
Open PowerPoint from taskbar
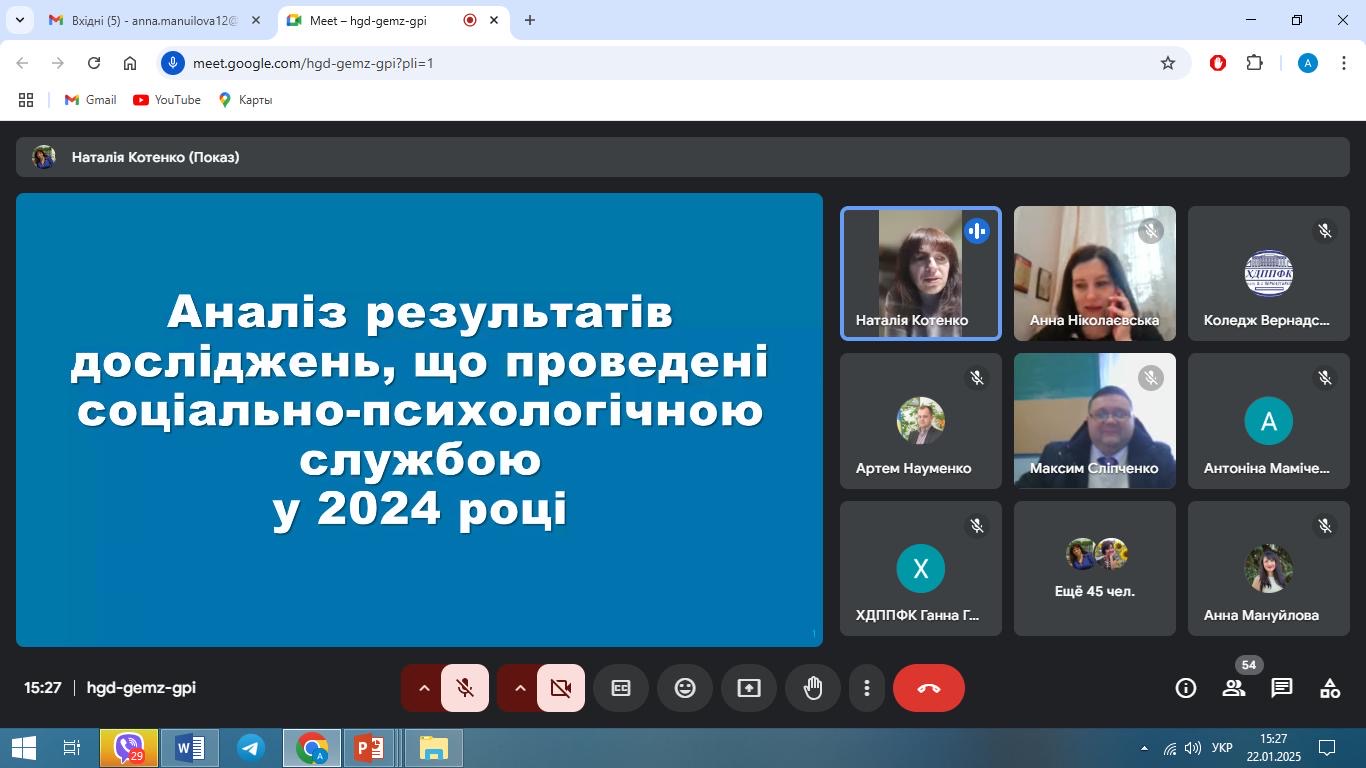click(x=369, y=748)
